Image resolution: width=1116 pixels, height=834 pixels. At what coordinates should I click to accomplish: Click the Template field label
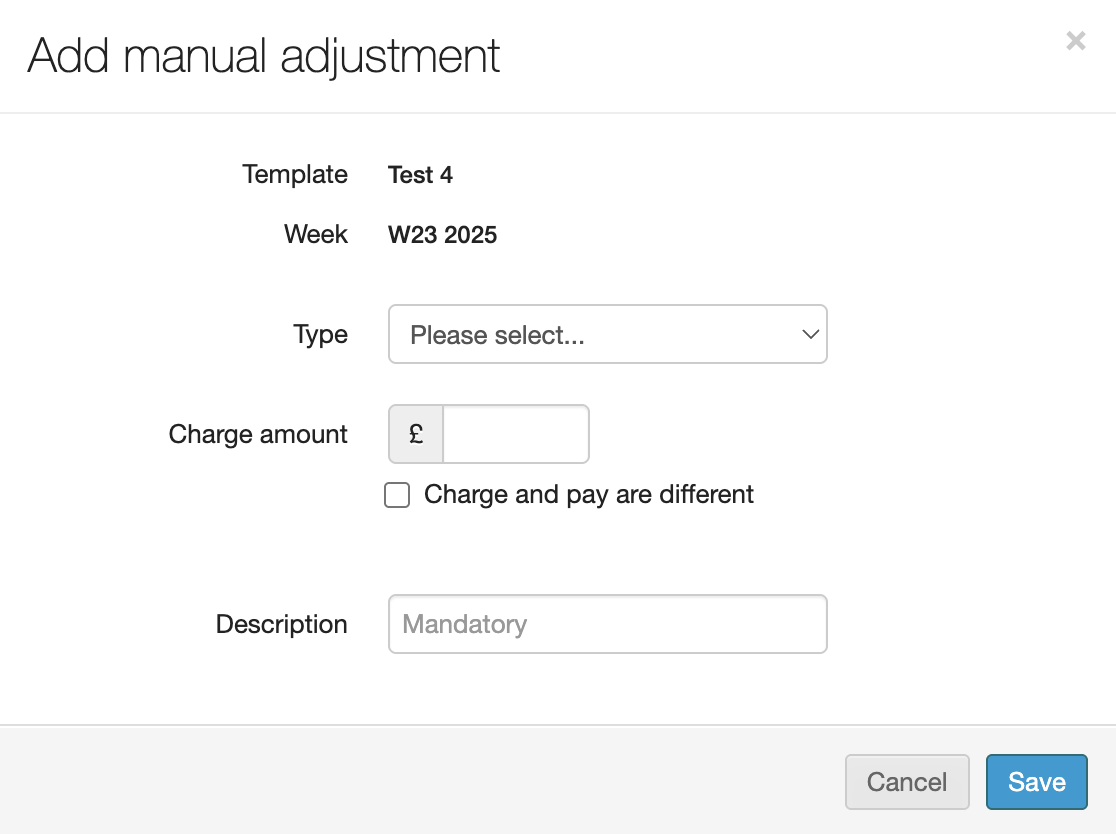[x=294, y=175]
